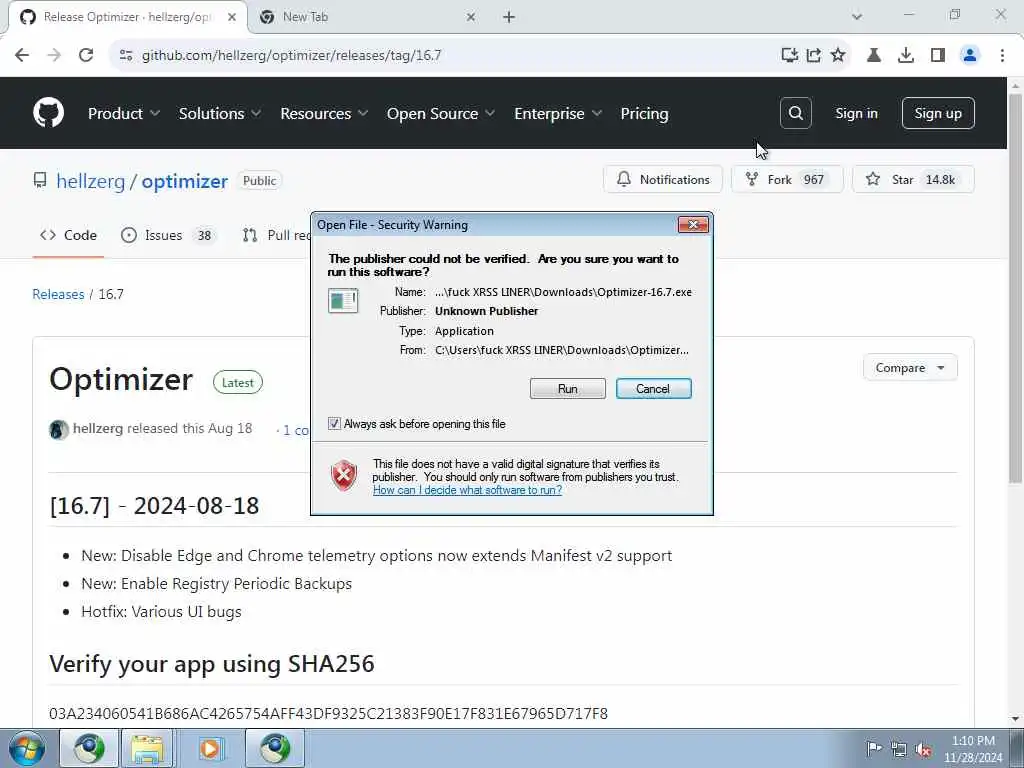Viewport: 1024px width, 768px height.
Task: Open Chrome three-dot menu
Action: tap(1002, 55)
